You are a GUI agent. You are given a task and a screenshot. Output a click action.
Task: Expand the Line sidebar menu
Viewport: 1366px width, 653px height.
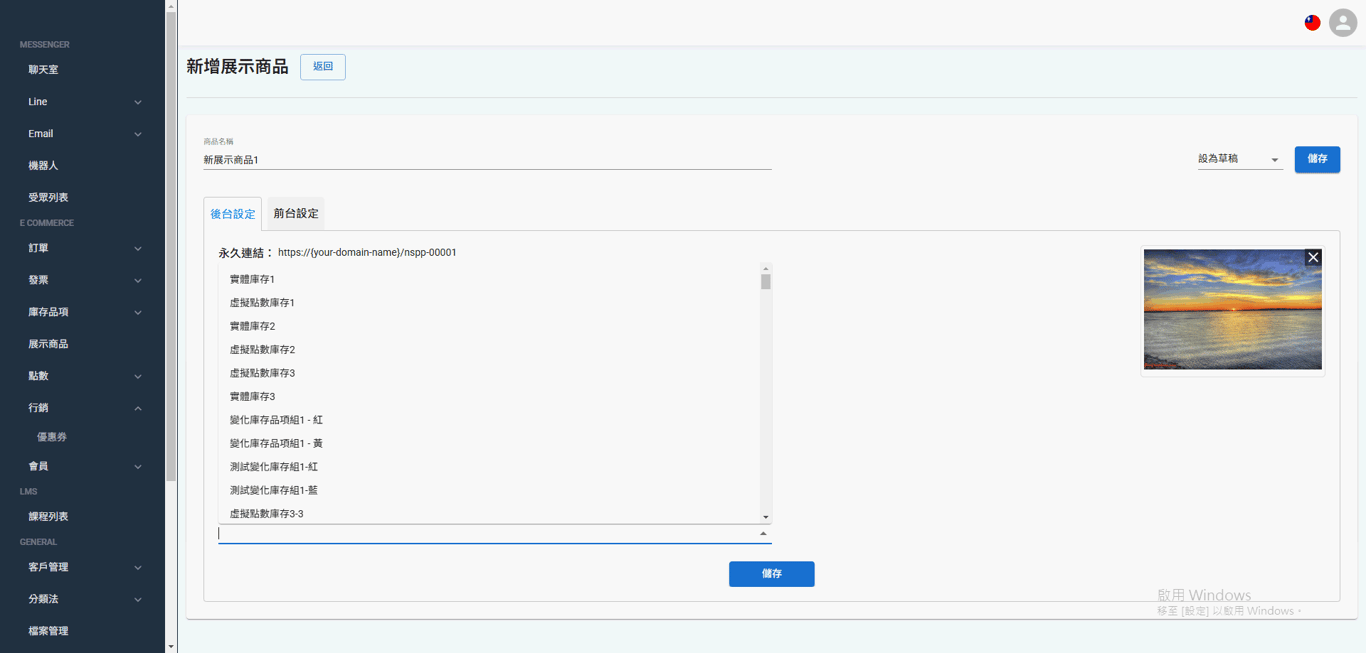click(82, 102)
